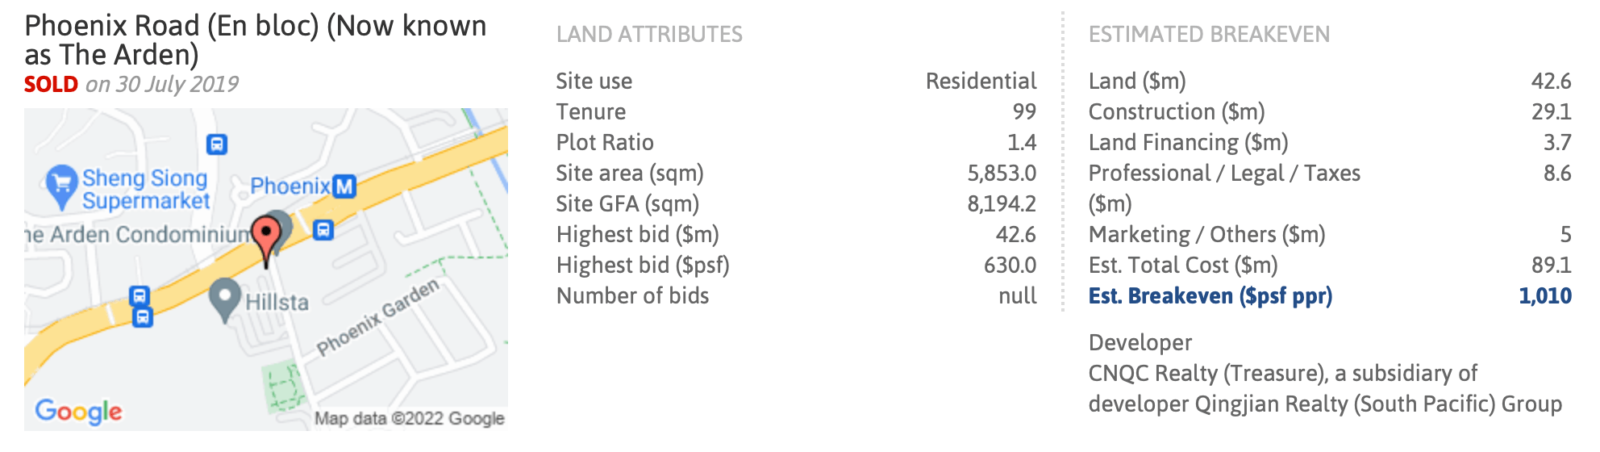1600x452 pixels.
Task: Select the Phoenix station M icon
Action: point(344,186)
